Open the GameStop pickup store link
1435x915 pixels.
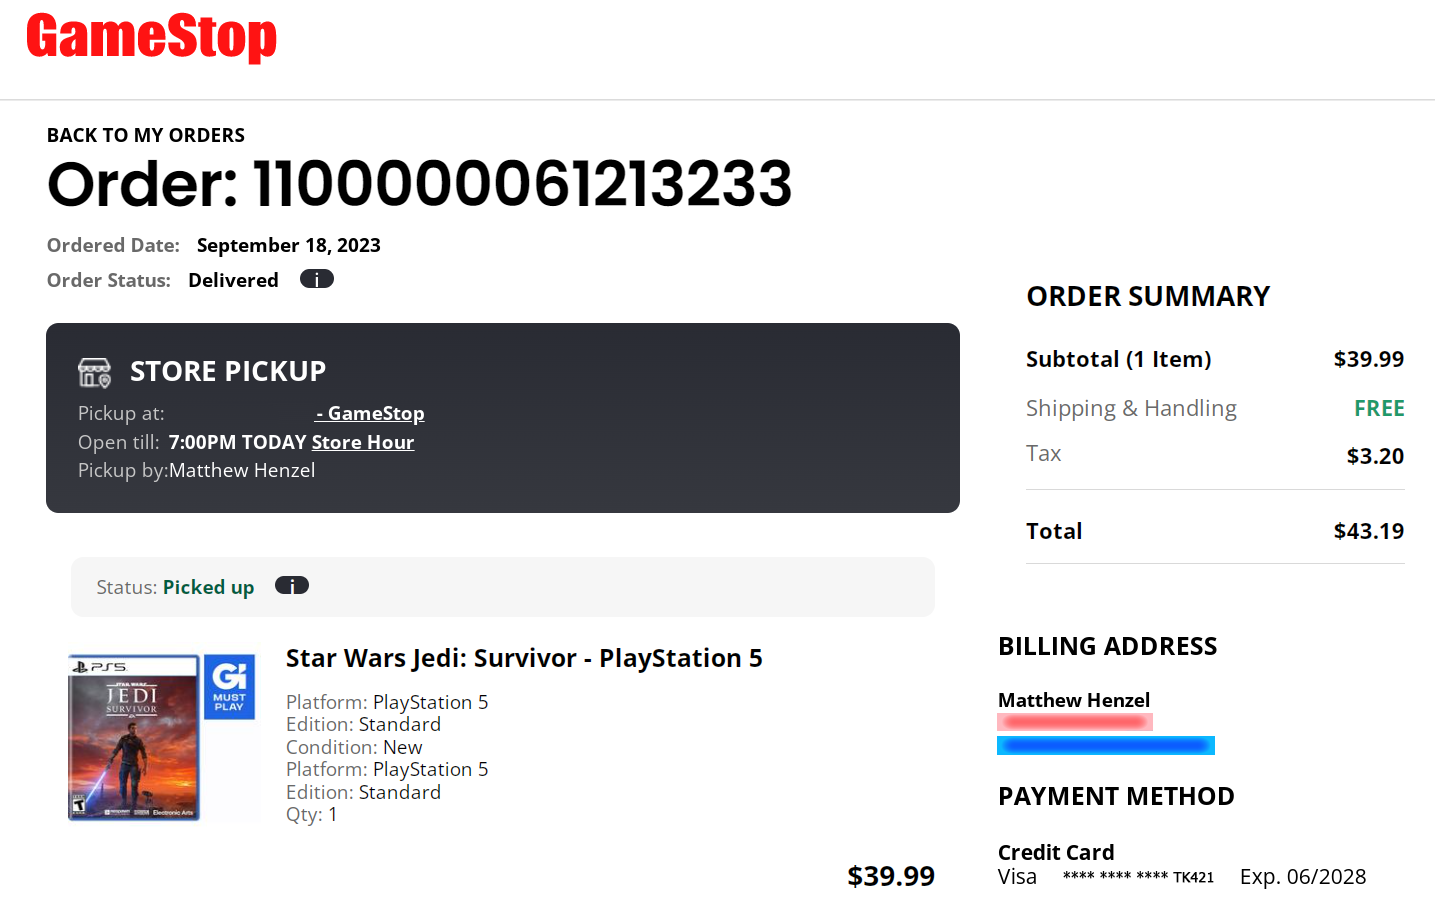click(370, 414)
